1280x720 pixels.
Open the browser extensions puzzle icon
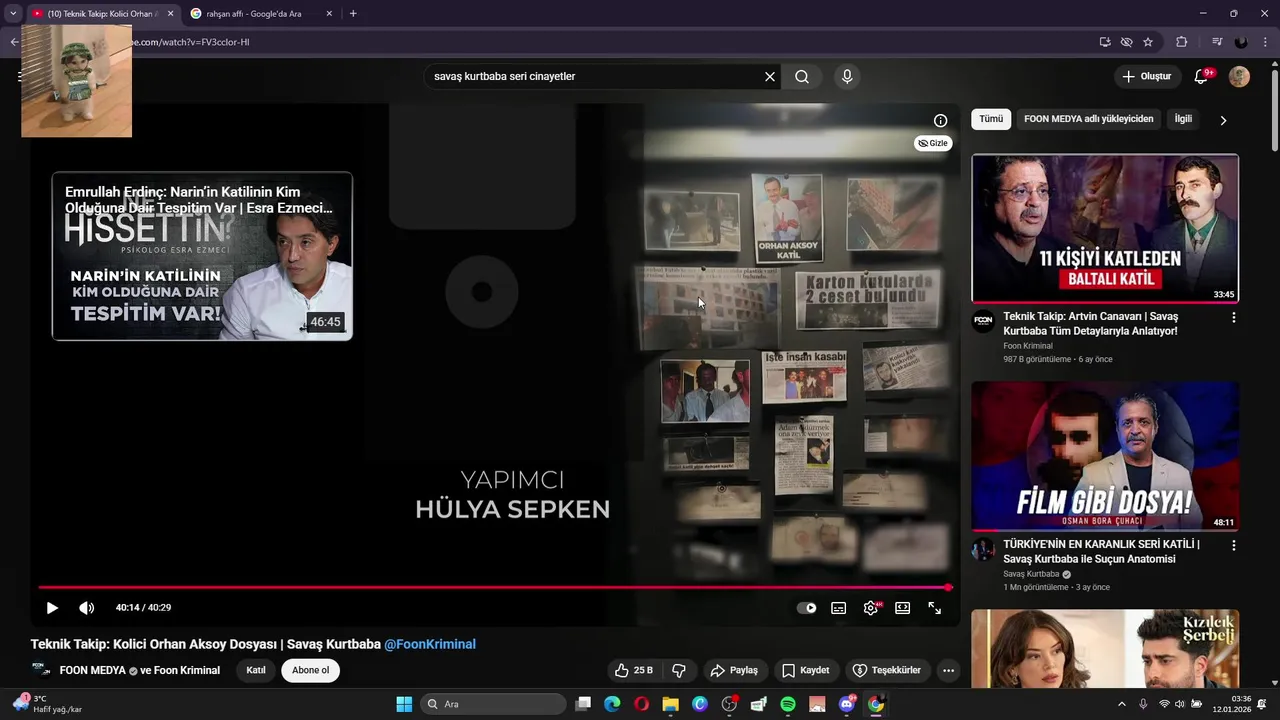pos(1181,42)
